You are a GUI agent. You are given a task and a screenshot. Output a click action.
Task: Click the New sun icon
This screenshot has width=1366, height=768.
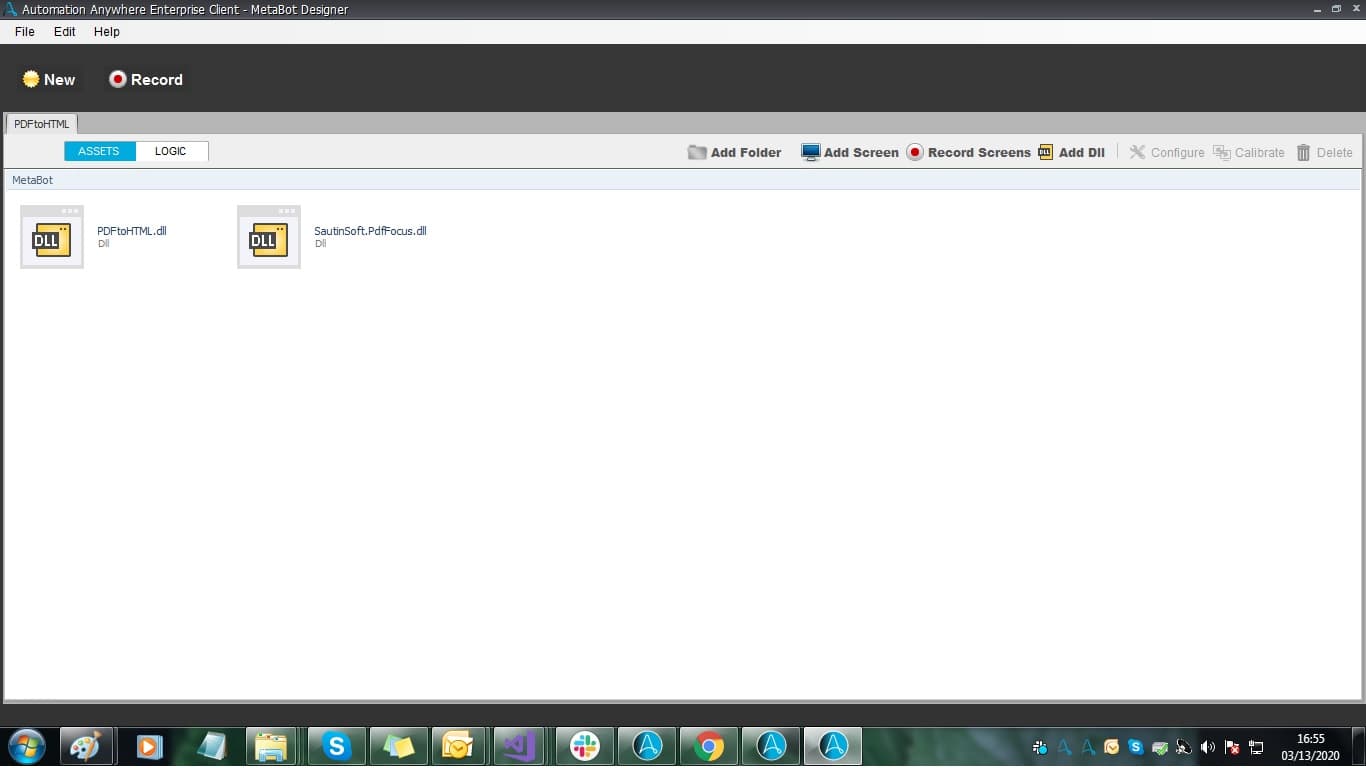point(31,79)
